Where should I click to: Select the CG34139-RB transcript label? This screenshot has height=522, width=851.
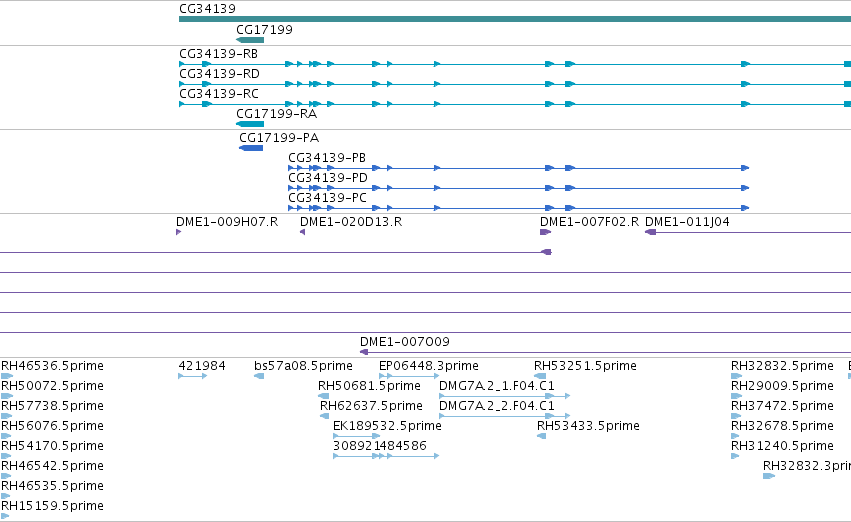pyautogui.click(x=219, y=54)
